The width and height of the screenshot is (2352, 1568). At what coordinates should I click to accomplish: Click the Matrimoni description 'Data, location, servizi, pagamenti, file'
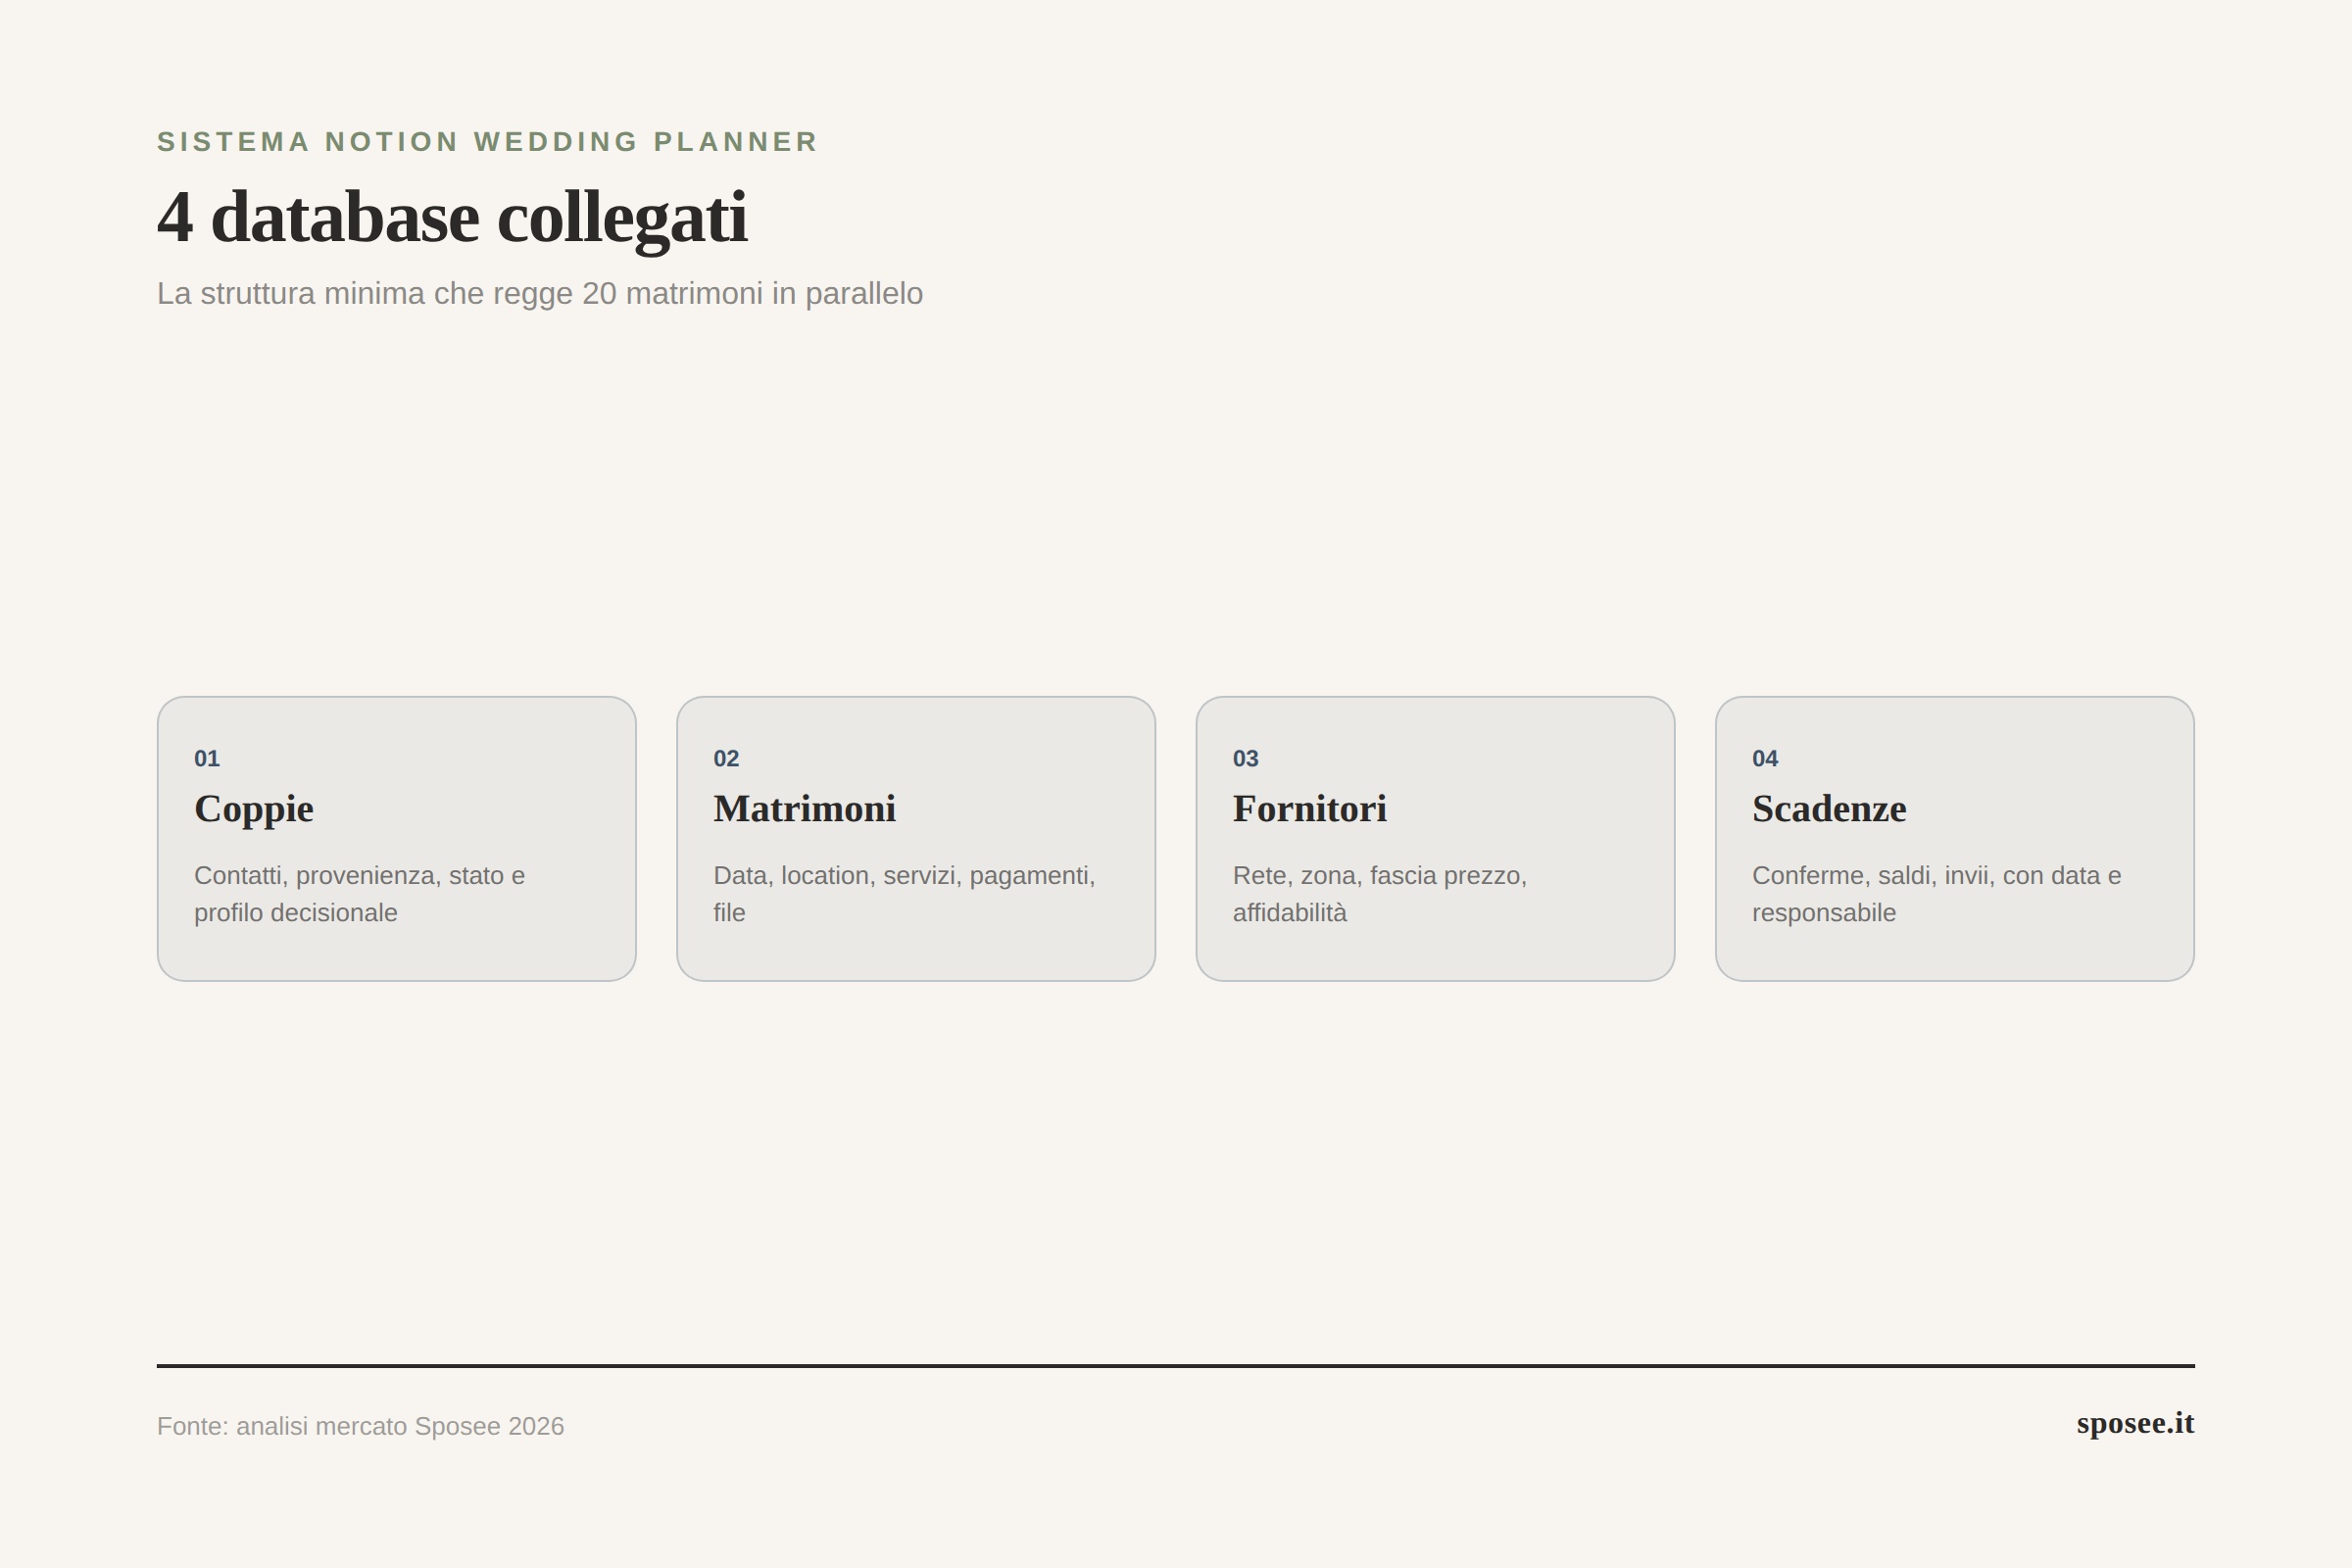coord(904,894)
